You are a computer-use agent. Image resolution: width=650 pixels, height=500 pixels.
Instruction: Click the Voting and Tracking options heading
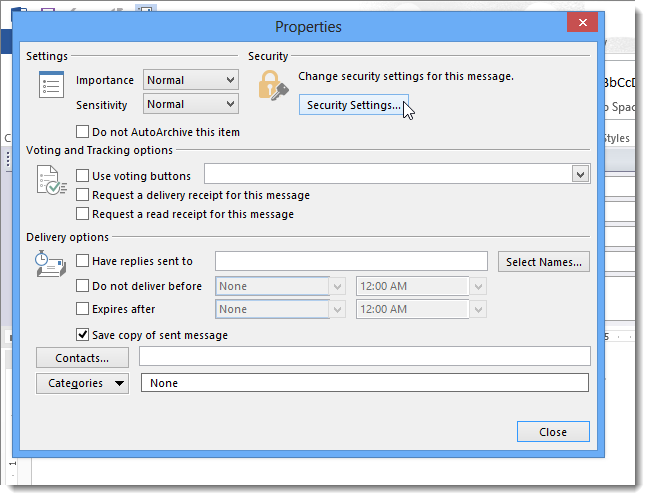tap(99, 150)
